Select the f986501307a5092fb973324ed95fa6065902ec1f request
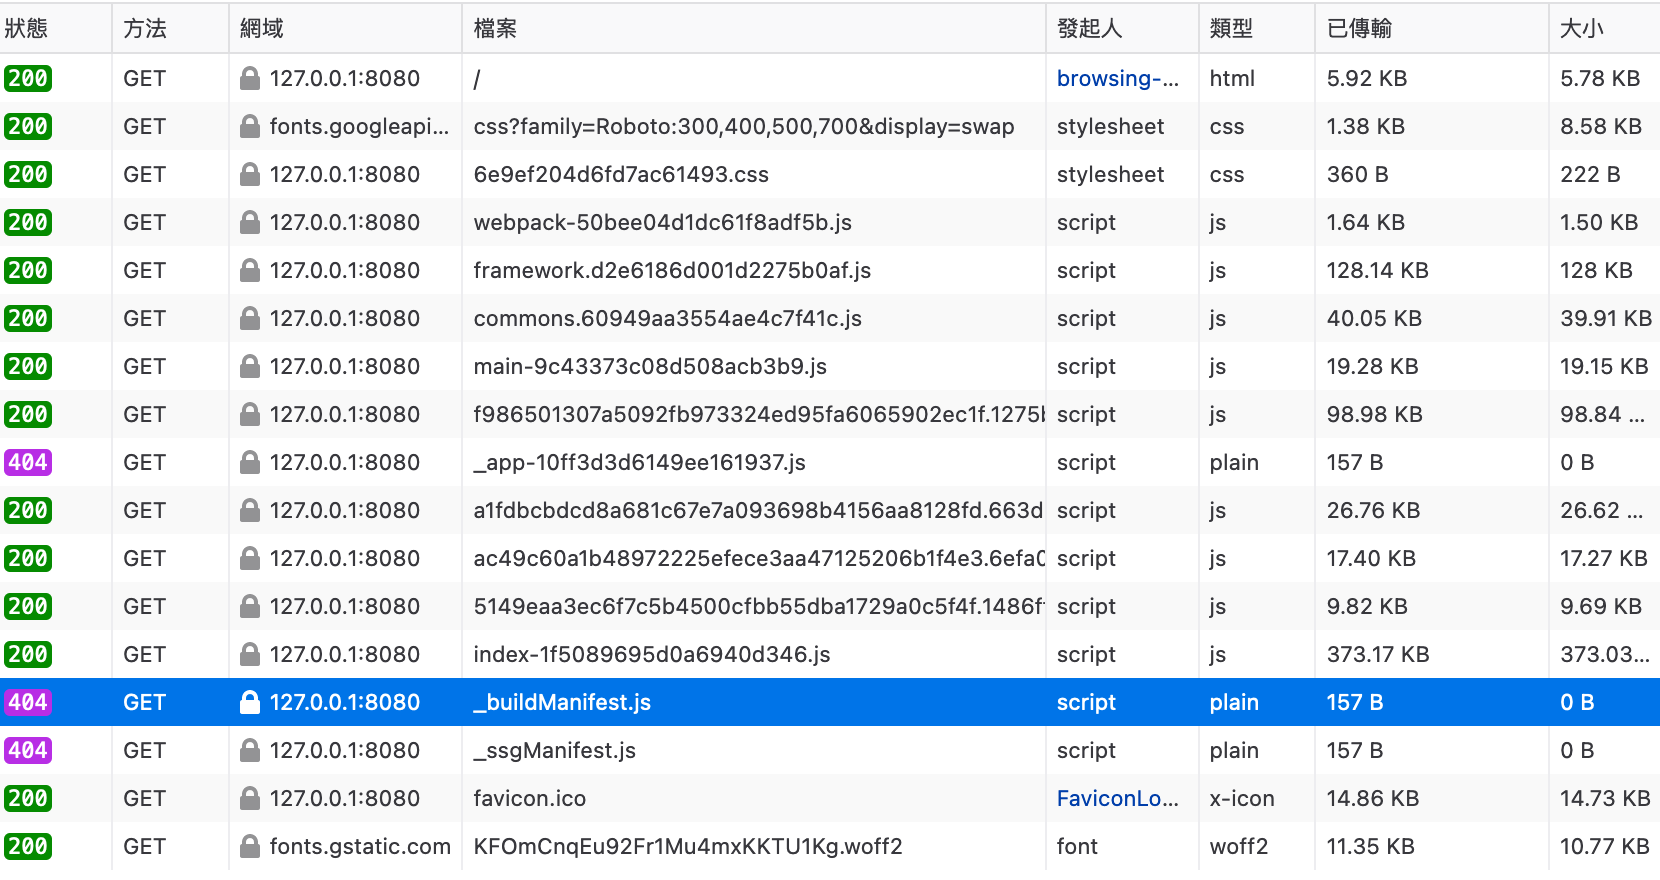1660x880 pixels. pyautogui.click(x=759, y=414)
